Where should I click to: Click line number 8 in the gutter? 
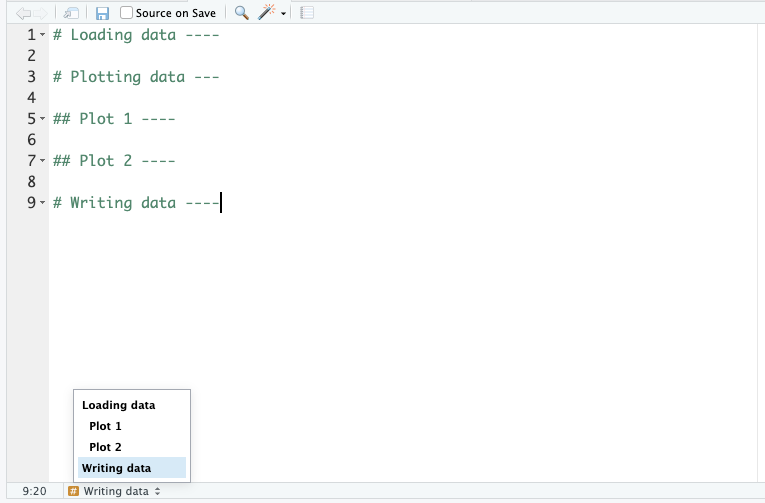pos(32,181)
